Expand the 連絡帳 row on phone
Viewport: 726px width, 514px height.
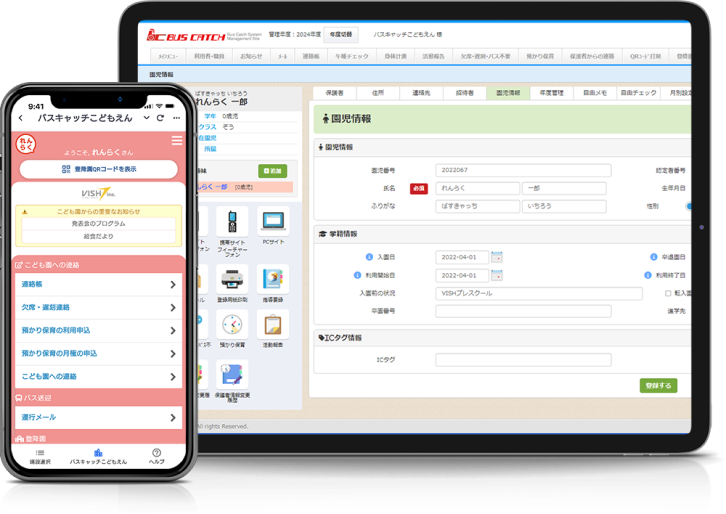(98, 285)
